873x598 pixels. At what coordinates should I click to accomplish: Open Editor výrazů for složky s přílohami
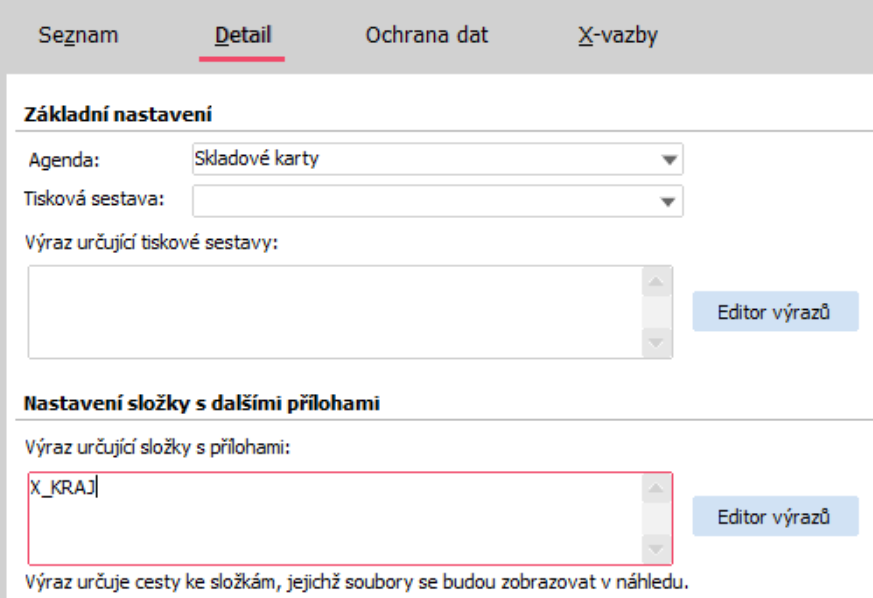coord(774,518)
